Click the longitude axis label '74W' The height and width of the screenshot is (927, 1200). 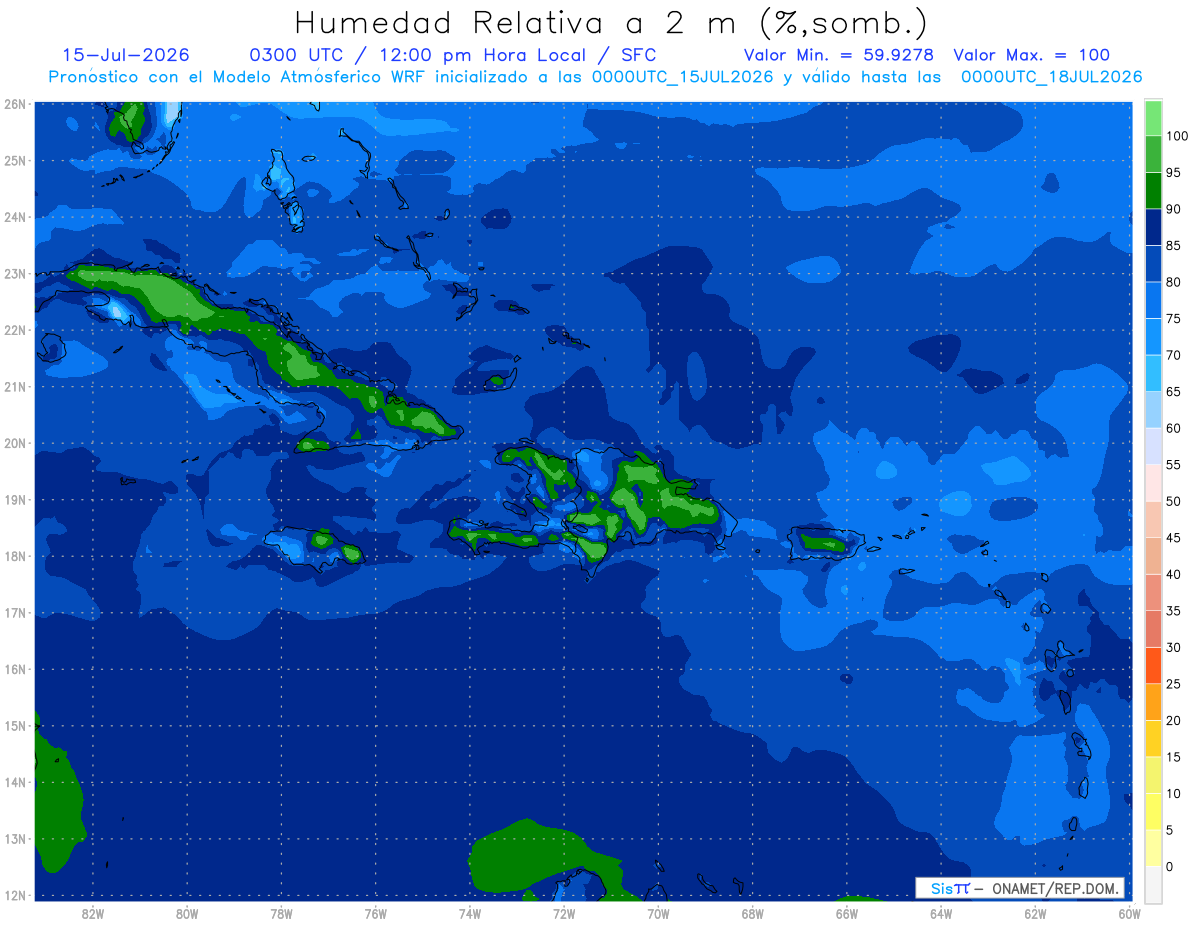(x=469, y=913)
